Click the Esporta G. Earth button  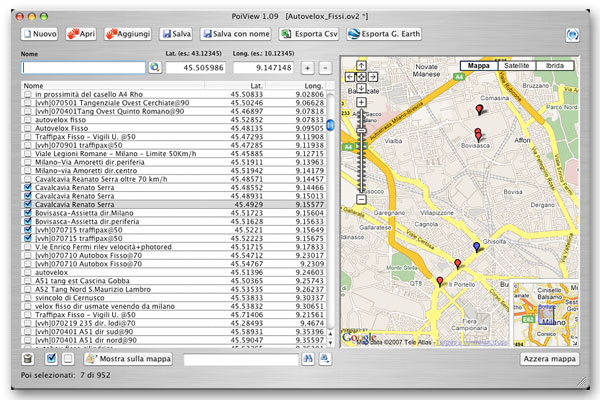(384, 34)
